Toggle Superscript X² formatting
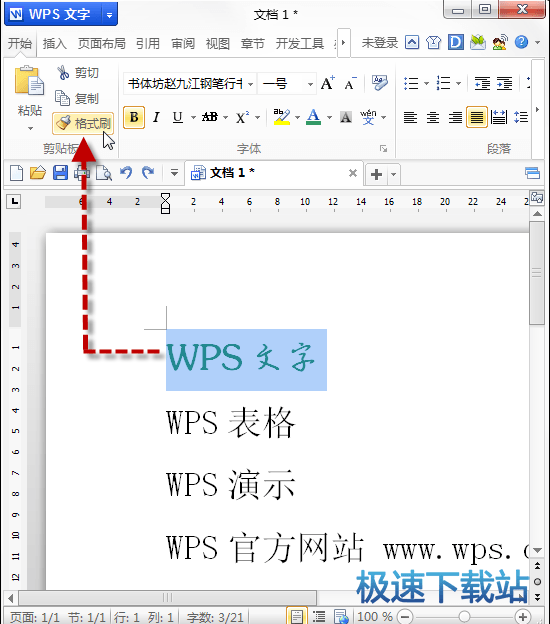 click(242, 117)
